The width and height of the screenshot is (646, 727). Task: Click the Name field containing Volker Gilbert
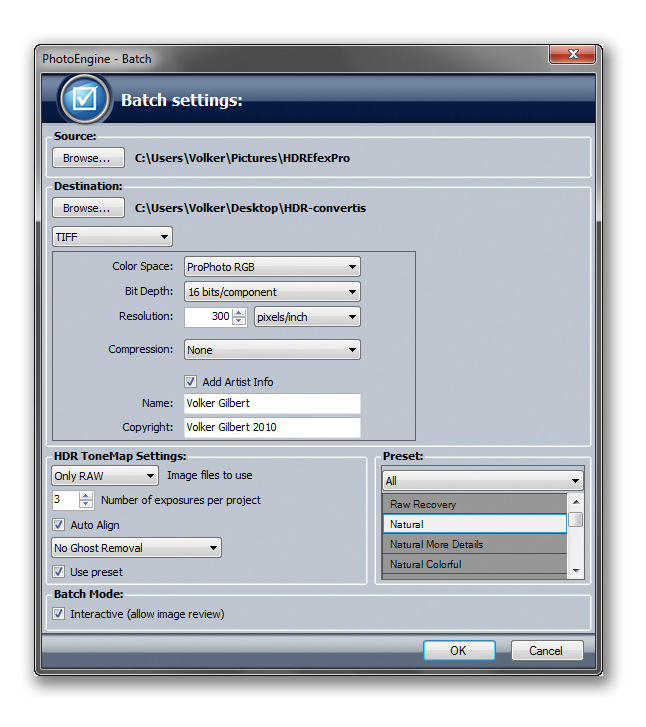pos(272,403)
